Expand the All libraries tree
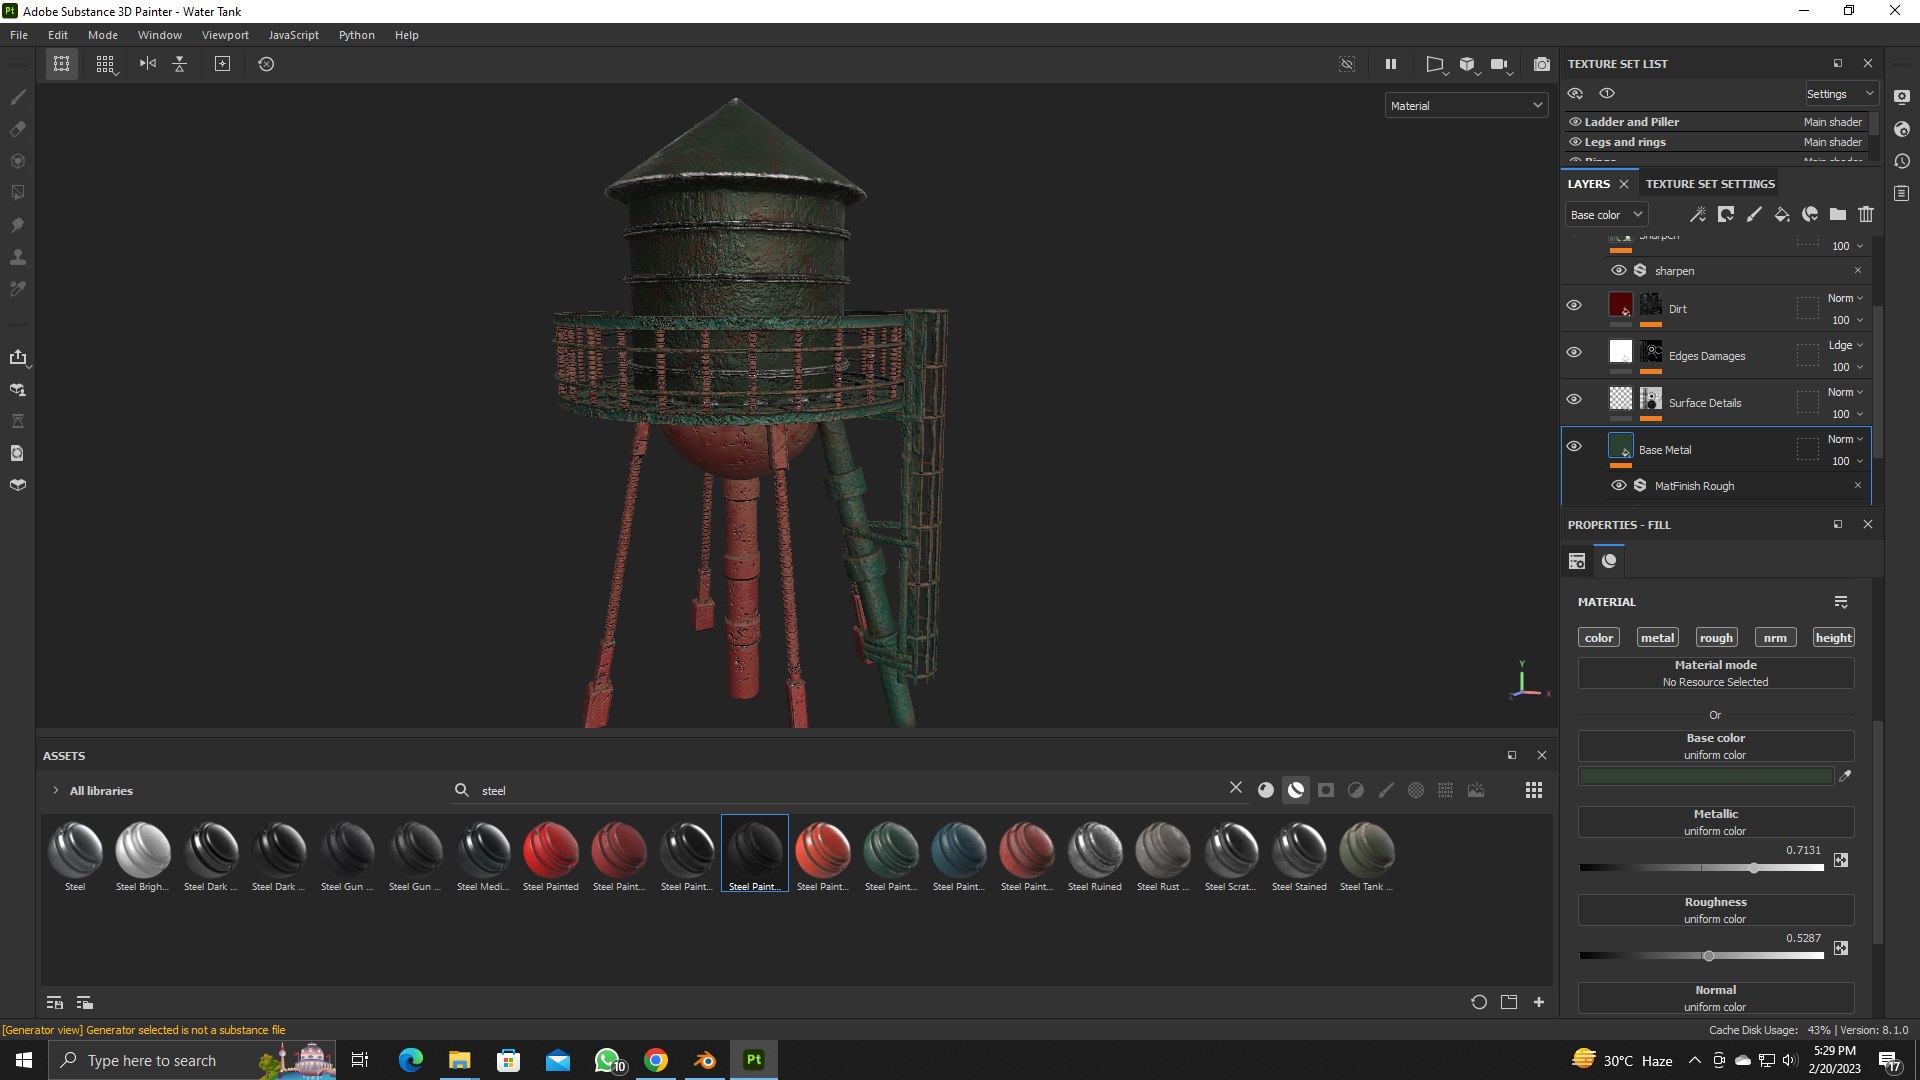Screen dimensions: 1920x1080 [55, 790]
